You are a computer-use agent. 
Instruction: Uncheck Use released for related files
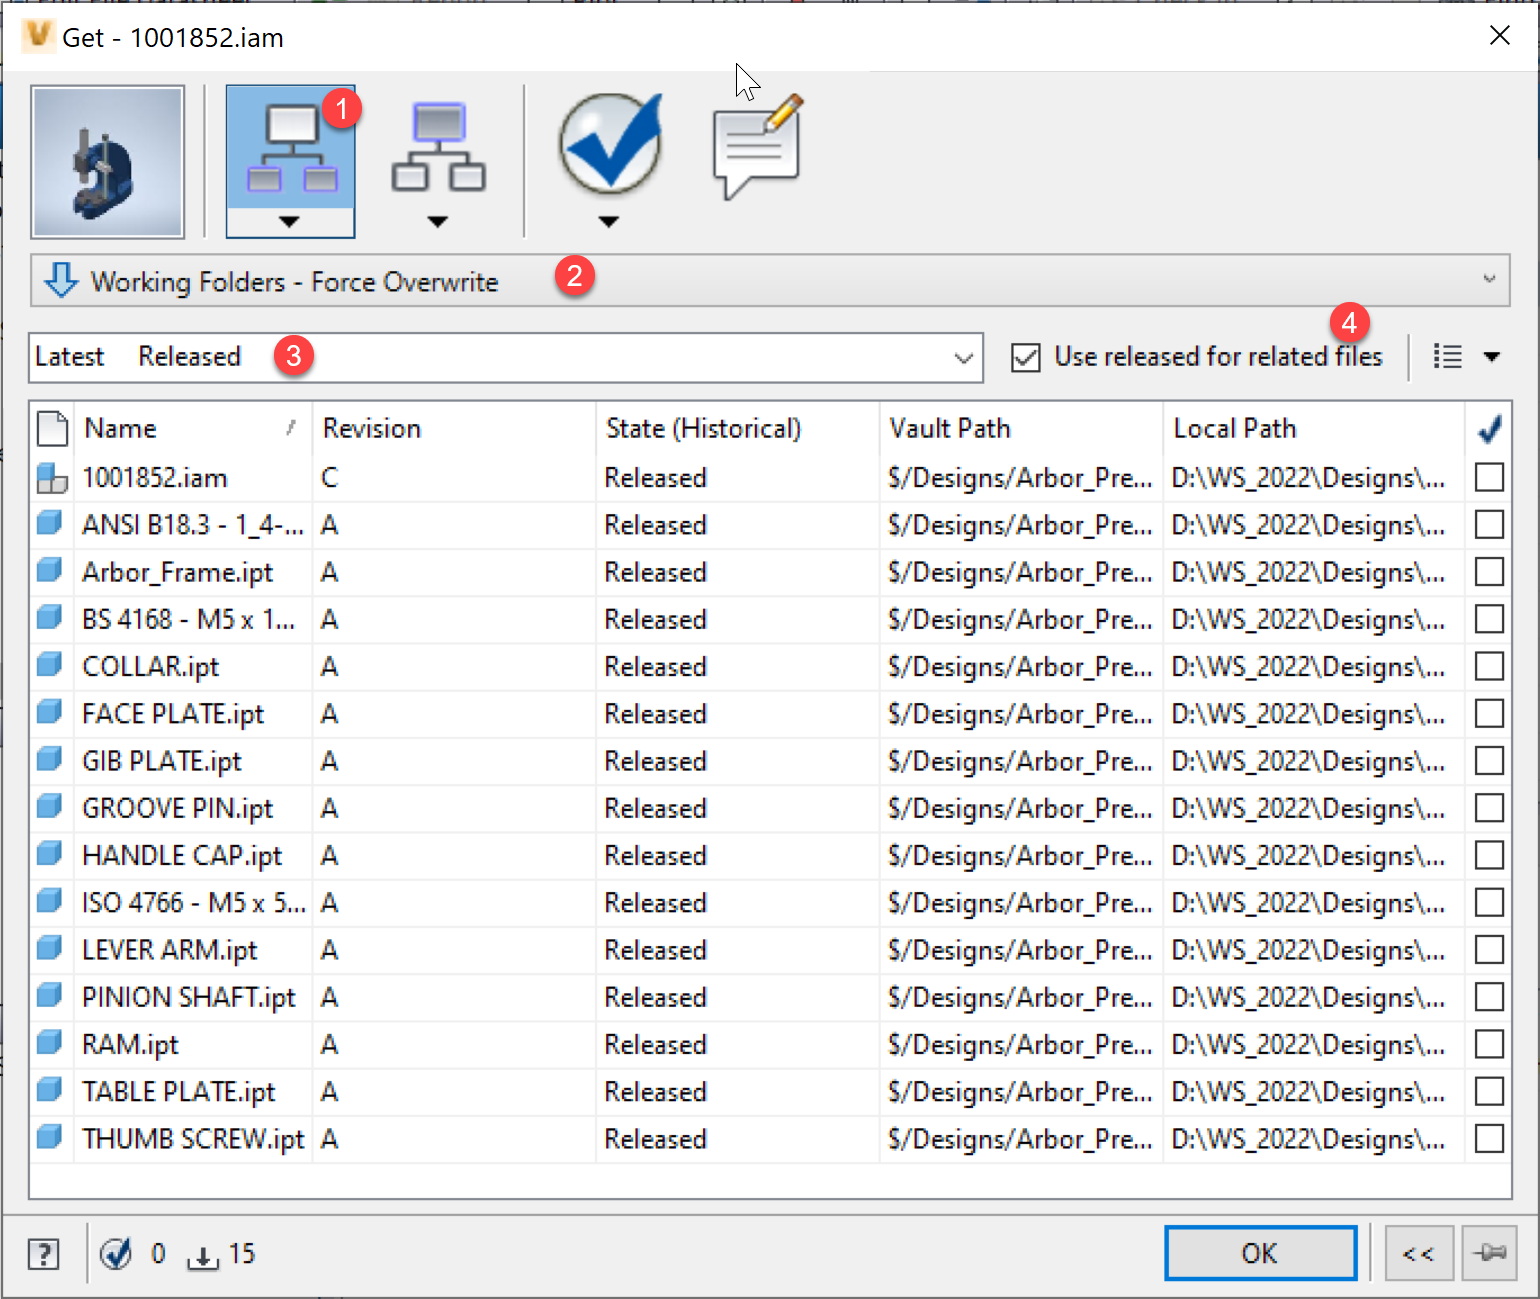tap(1026, 356)
